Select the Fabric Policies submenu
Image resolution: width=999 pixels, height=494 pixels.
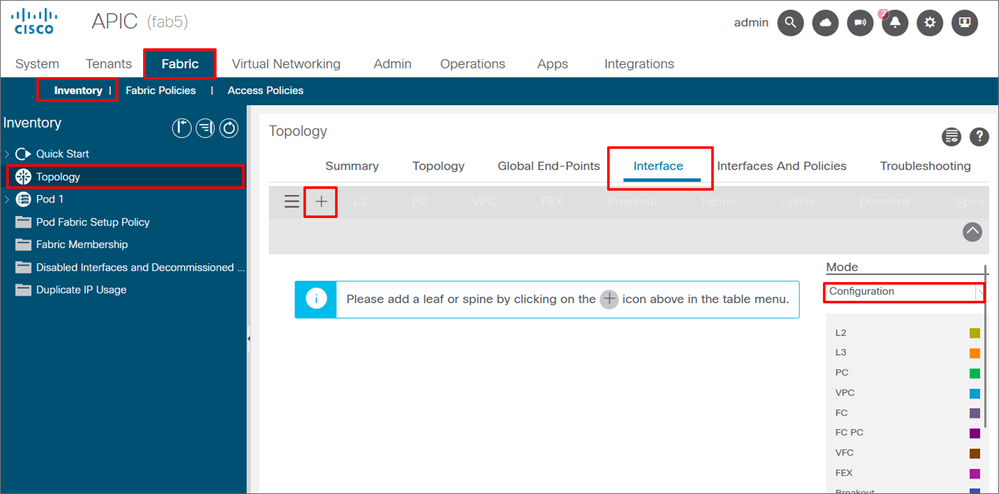tap(161, 91)
